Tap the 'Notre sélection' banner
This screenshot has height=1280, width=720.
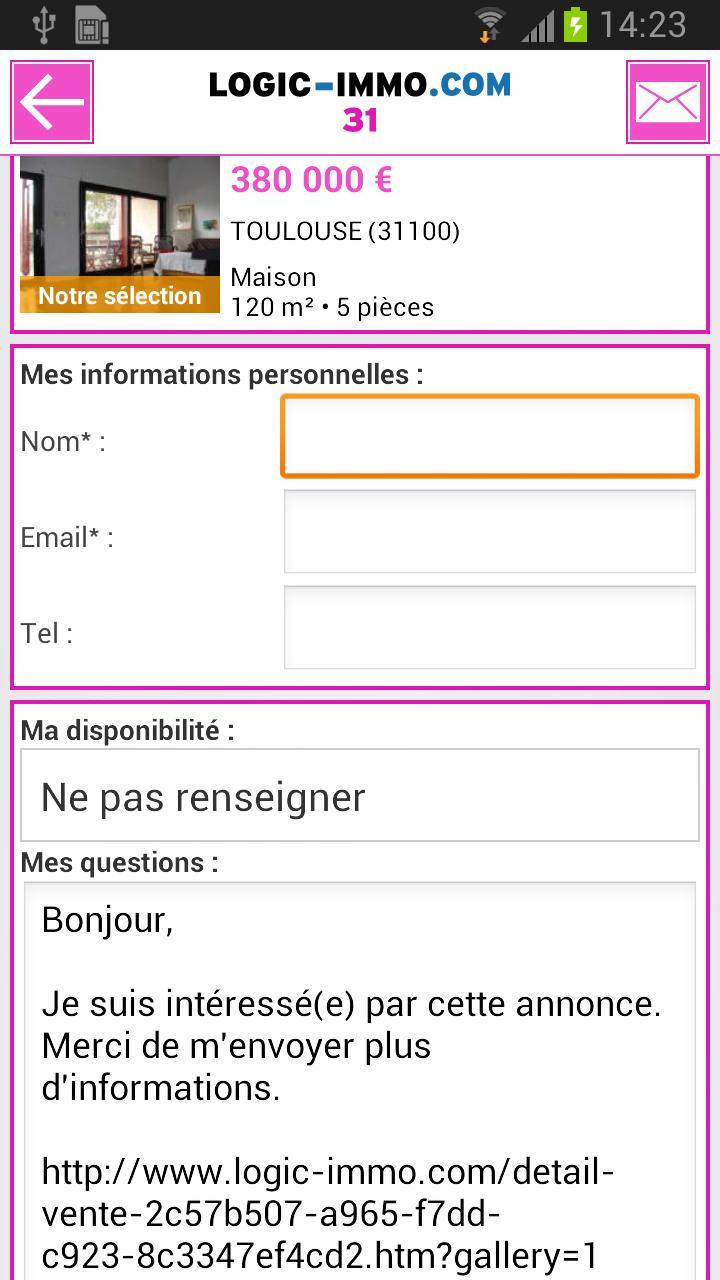click(x=119, y=296)
